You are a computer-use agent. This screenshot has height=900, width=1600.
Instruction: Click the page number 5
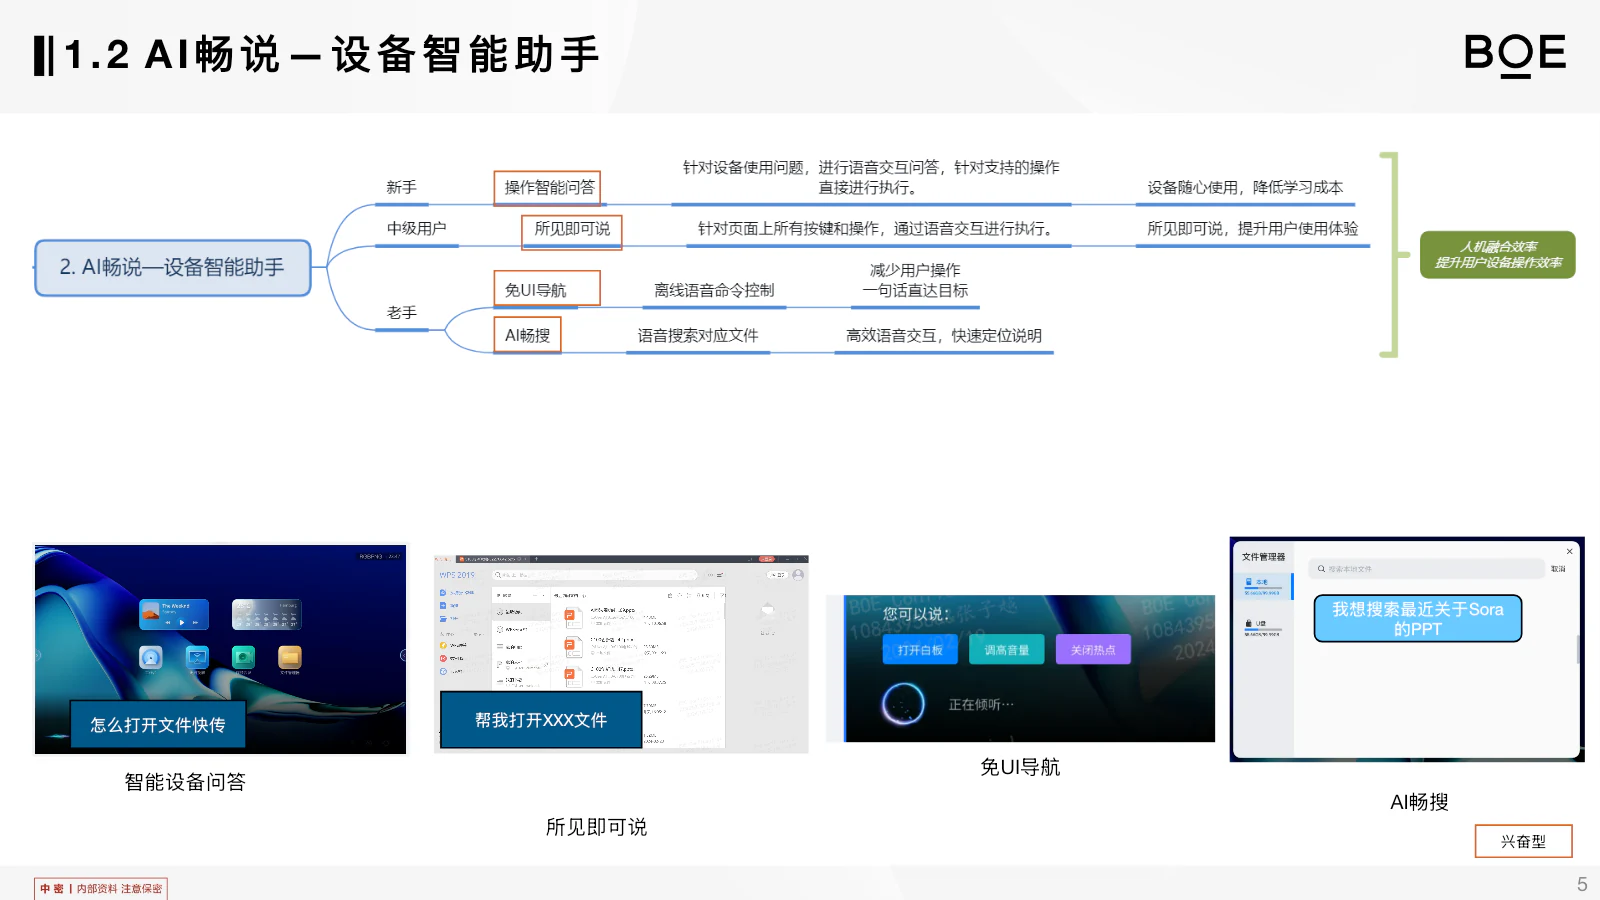click(x=1582, y=884)
